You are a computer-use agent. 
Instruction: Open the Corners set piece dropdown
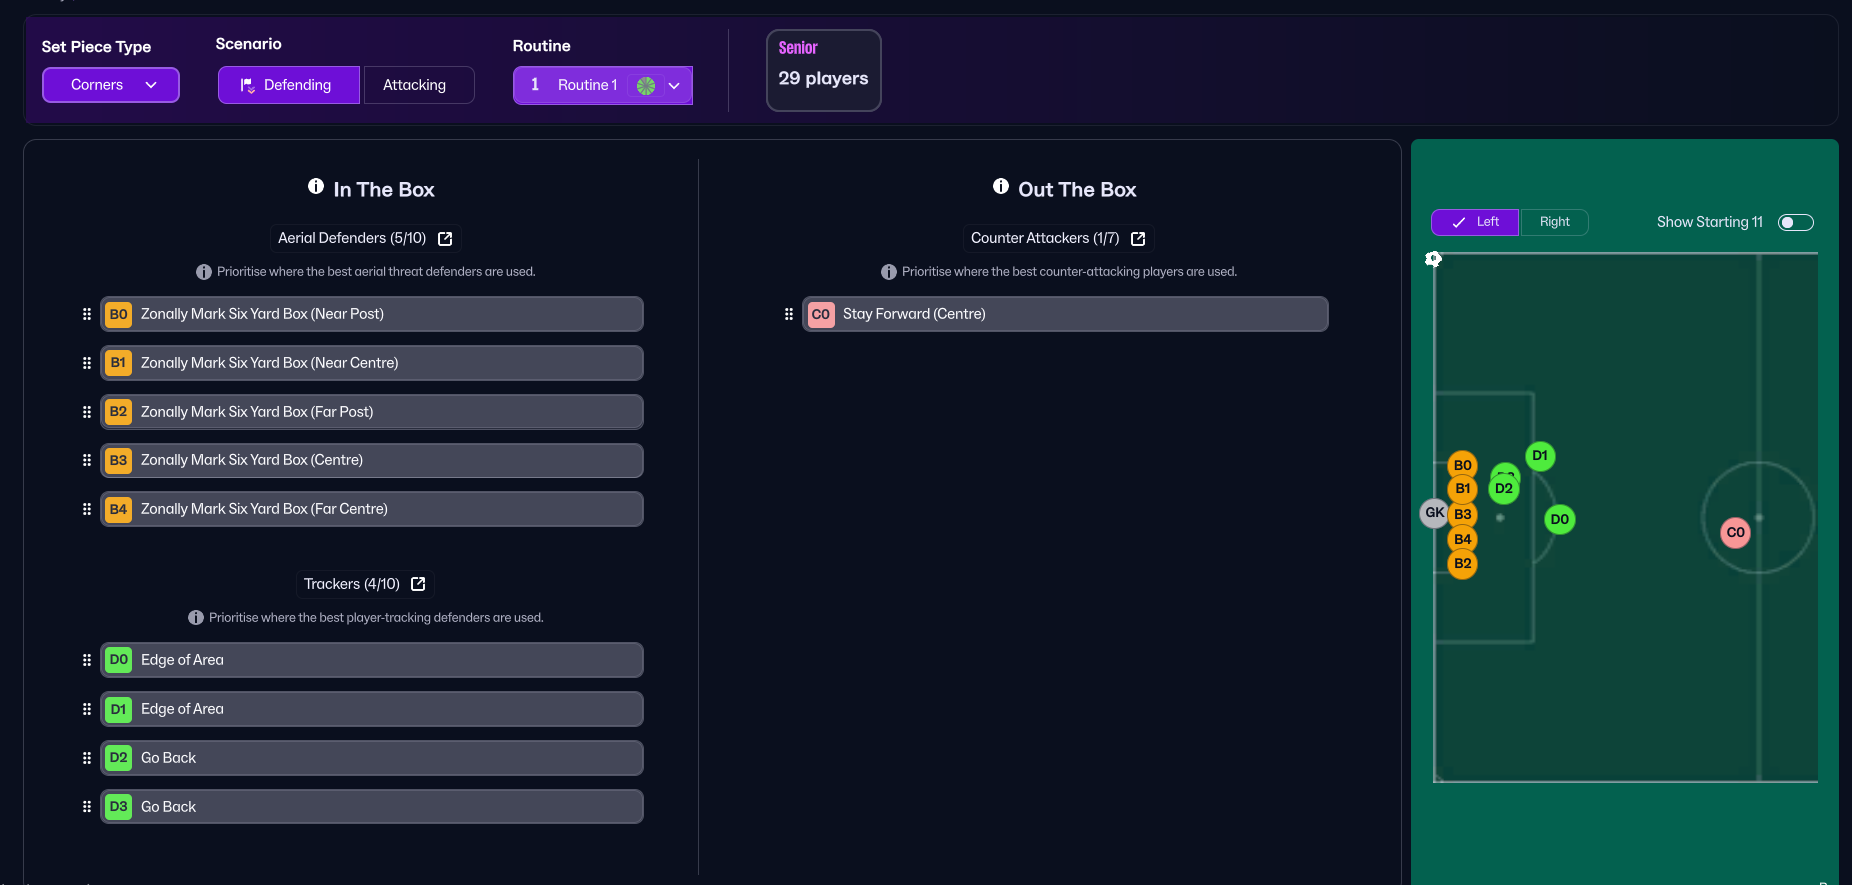(x=110, y=85)
